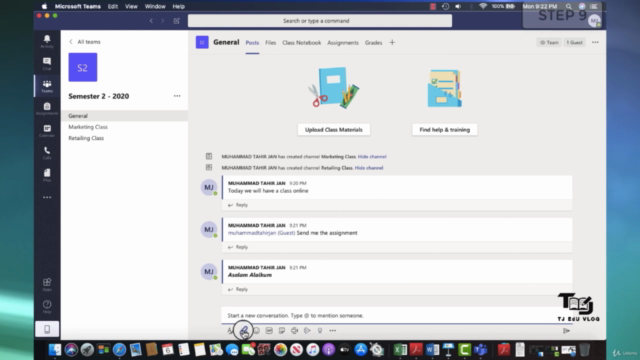
Task: Hide channel link for Retailing Class
Action: point(369,168)
